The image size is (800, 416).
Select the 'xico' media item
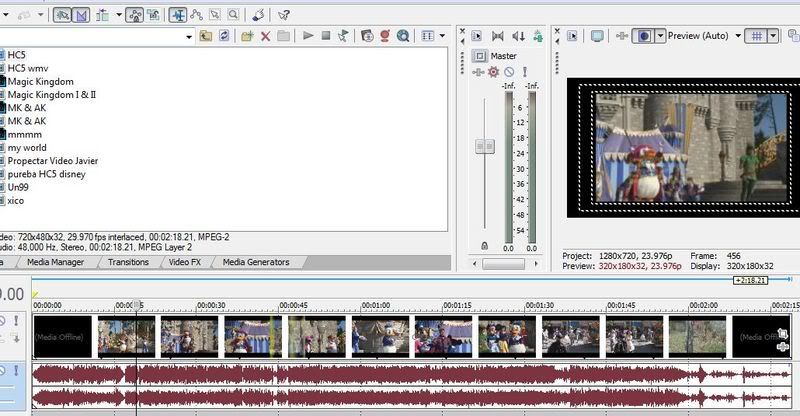(x=15, y=201)
